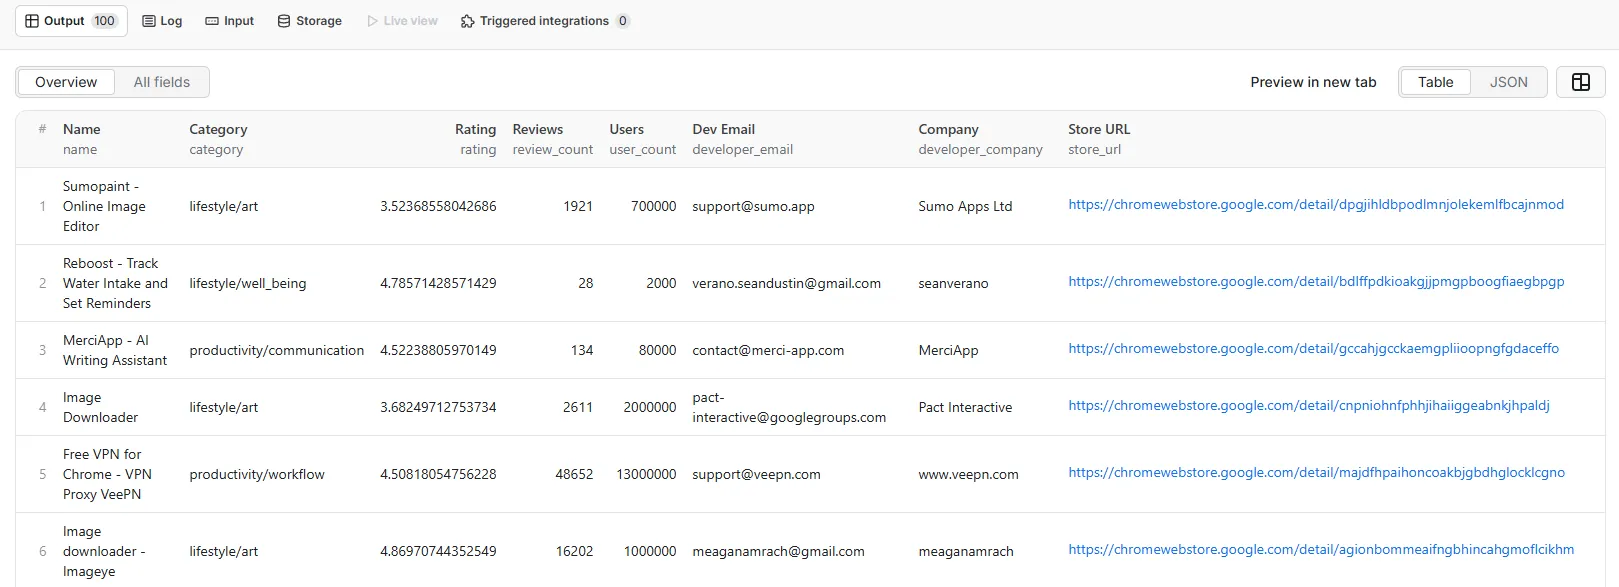The image size is (1619, 587).
Task: Click the Storage database icon
Action: (284, 21)
